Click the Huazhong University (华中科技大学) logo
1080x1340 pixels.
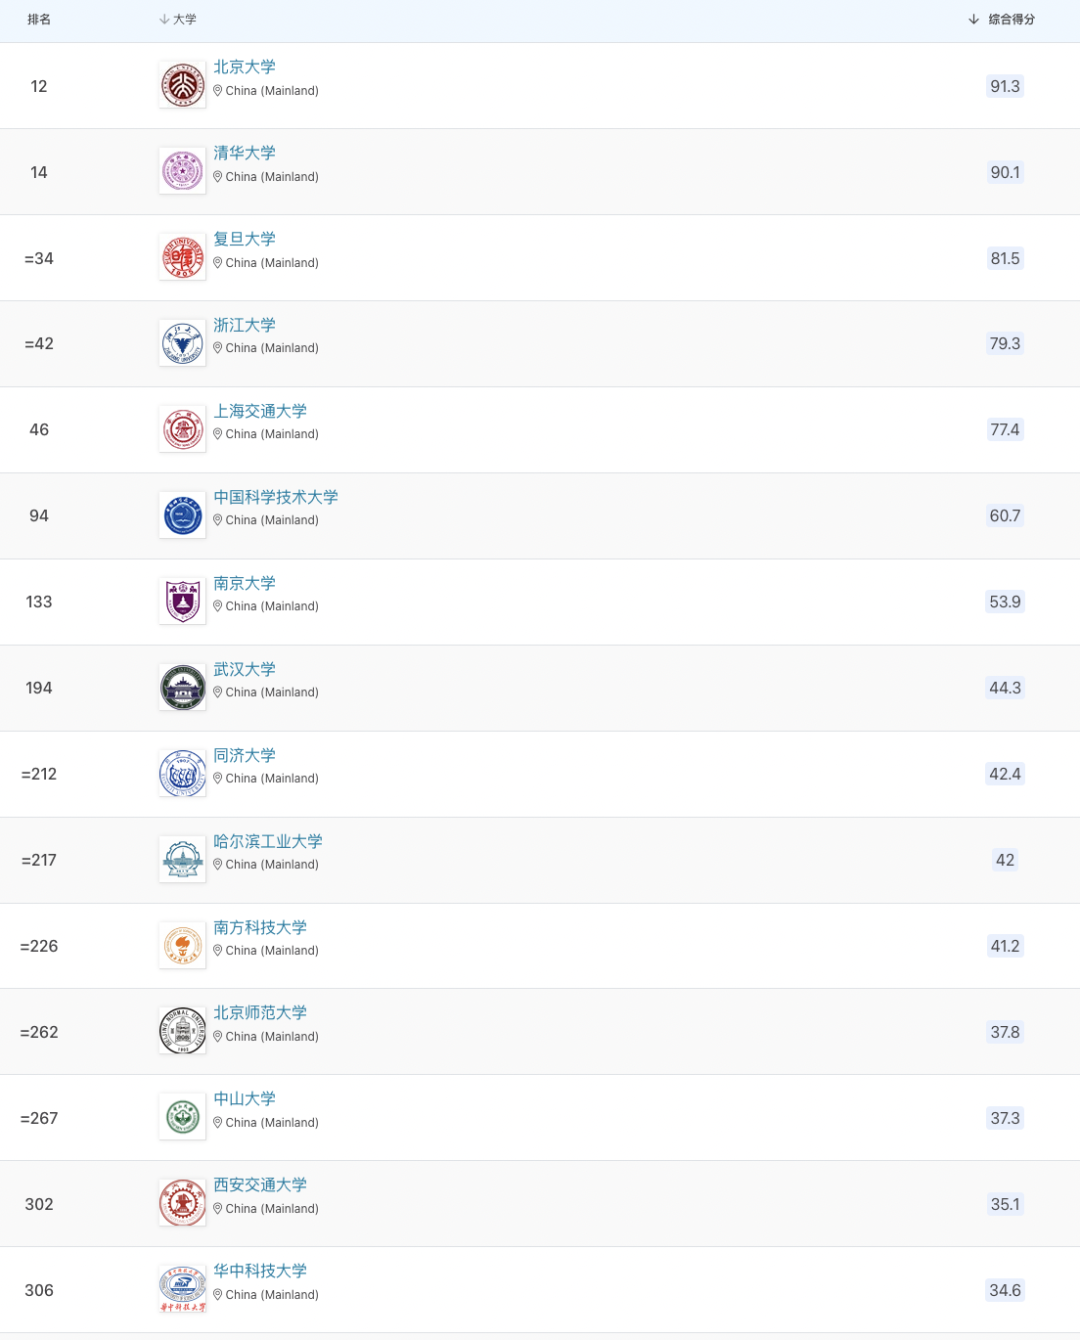[182, 1290]
